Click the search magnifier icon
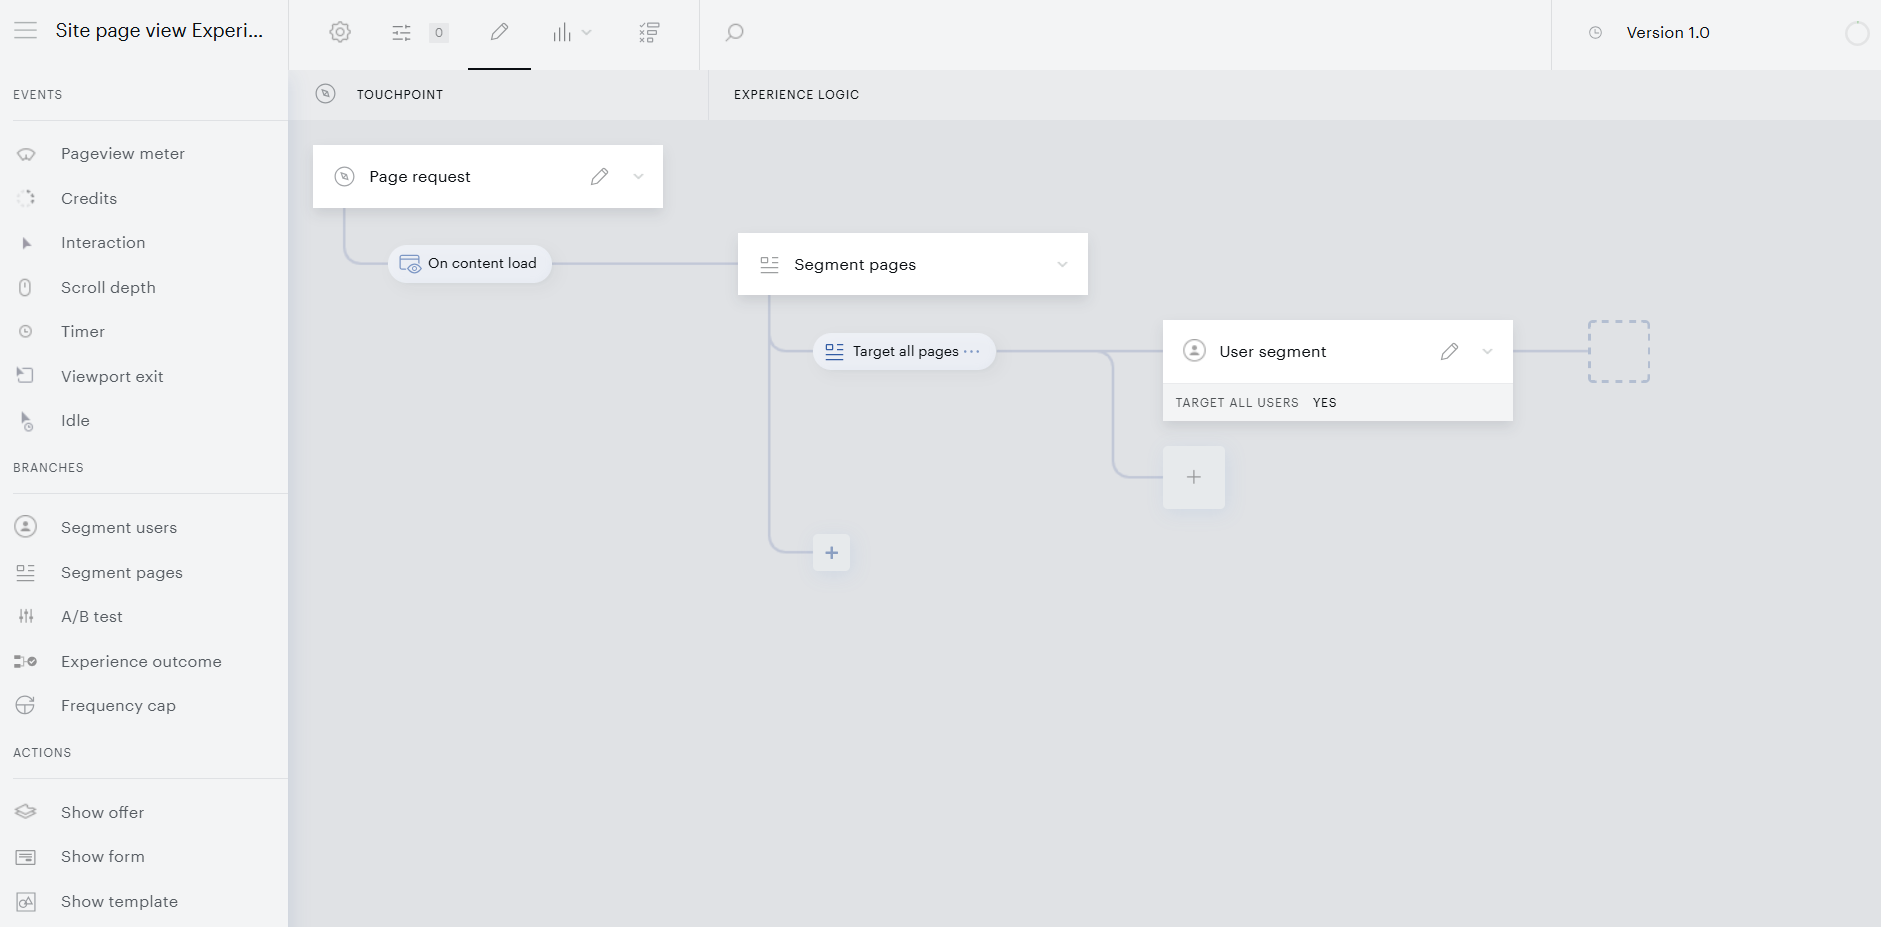Image resolution: width=1881 pixels, height=927 pixels. 734,33
